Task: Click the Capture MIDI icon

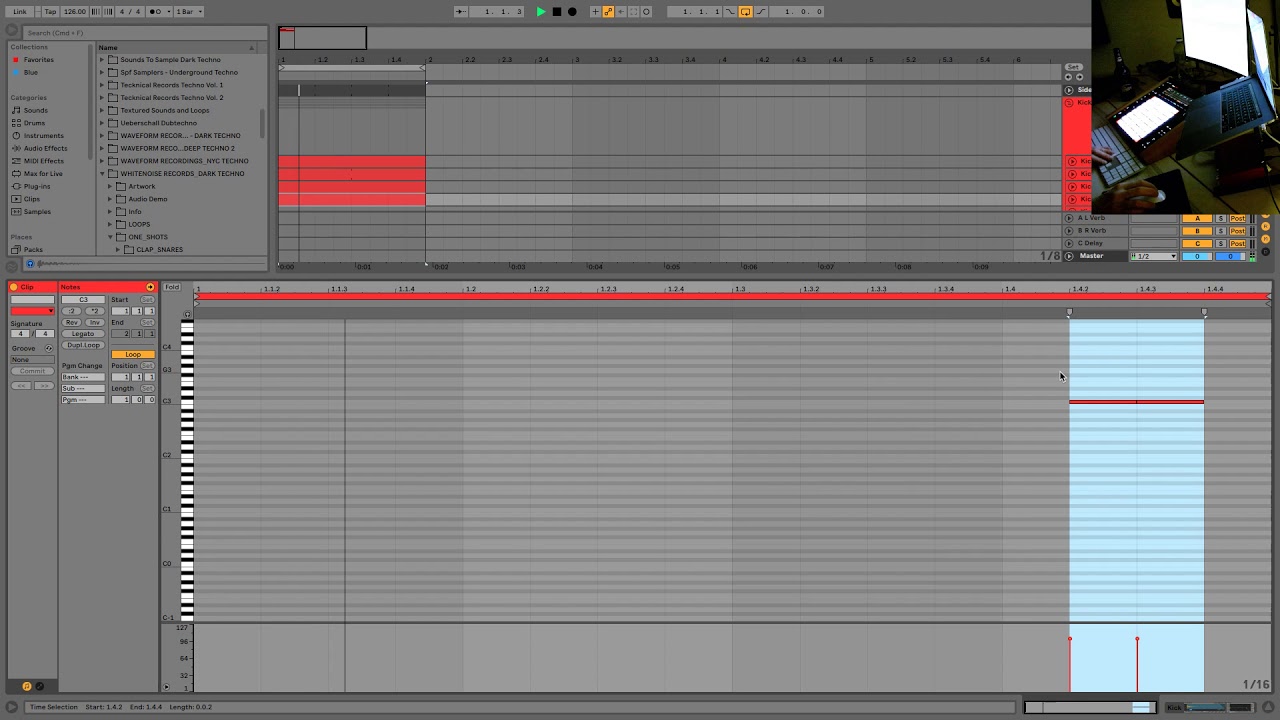Action: pyautogui.click(x=633, y=12)
